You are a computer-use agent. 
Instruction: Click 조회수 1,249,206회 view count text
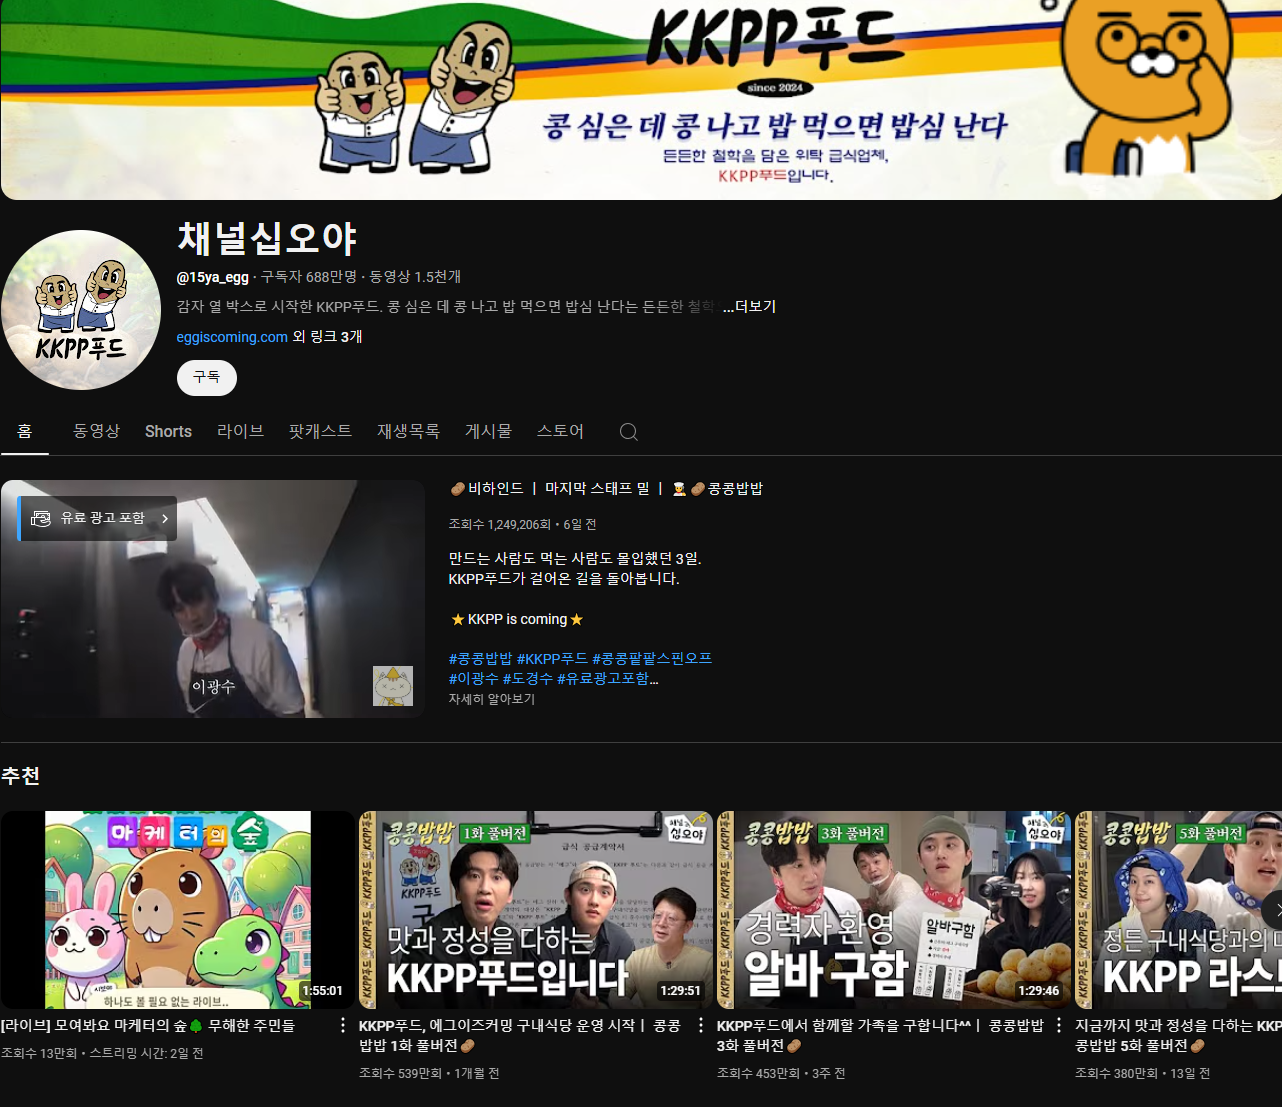pos(500,525)
